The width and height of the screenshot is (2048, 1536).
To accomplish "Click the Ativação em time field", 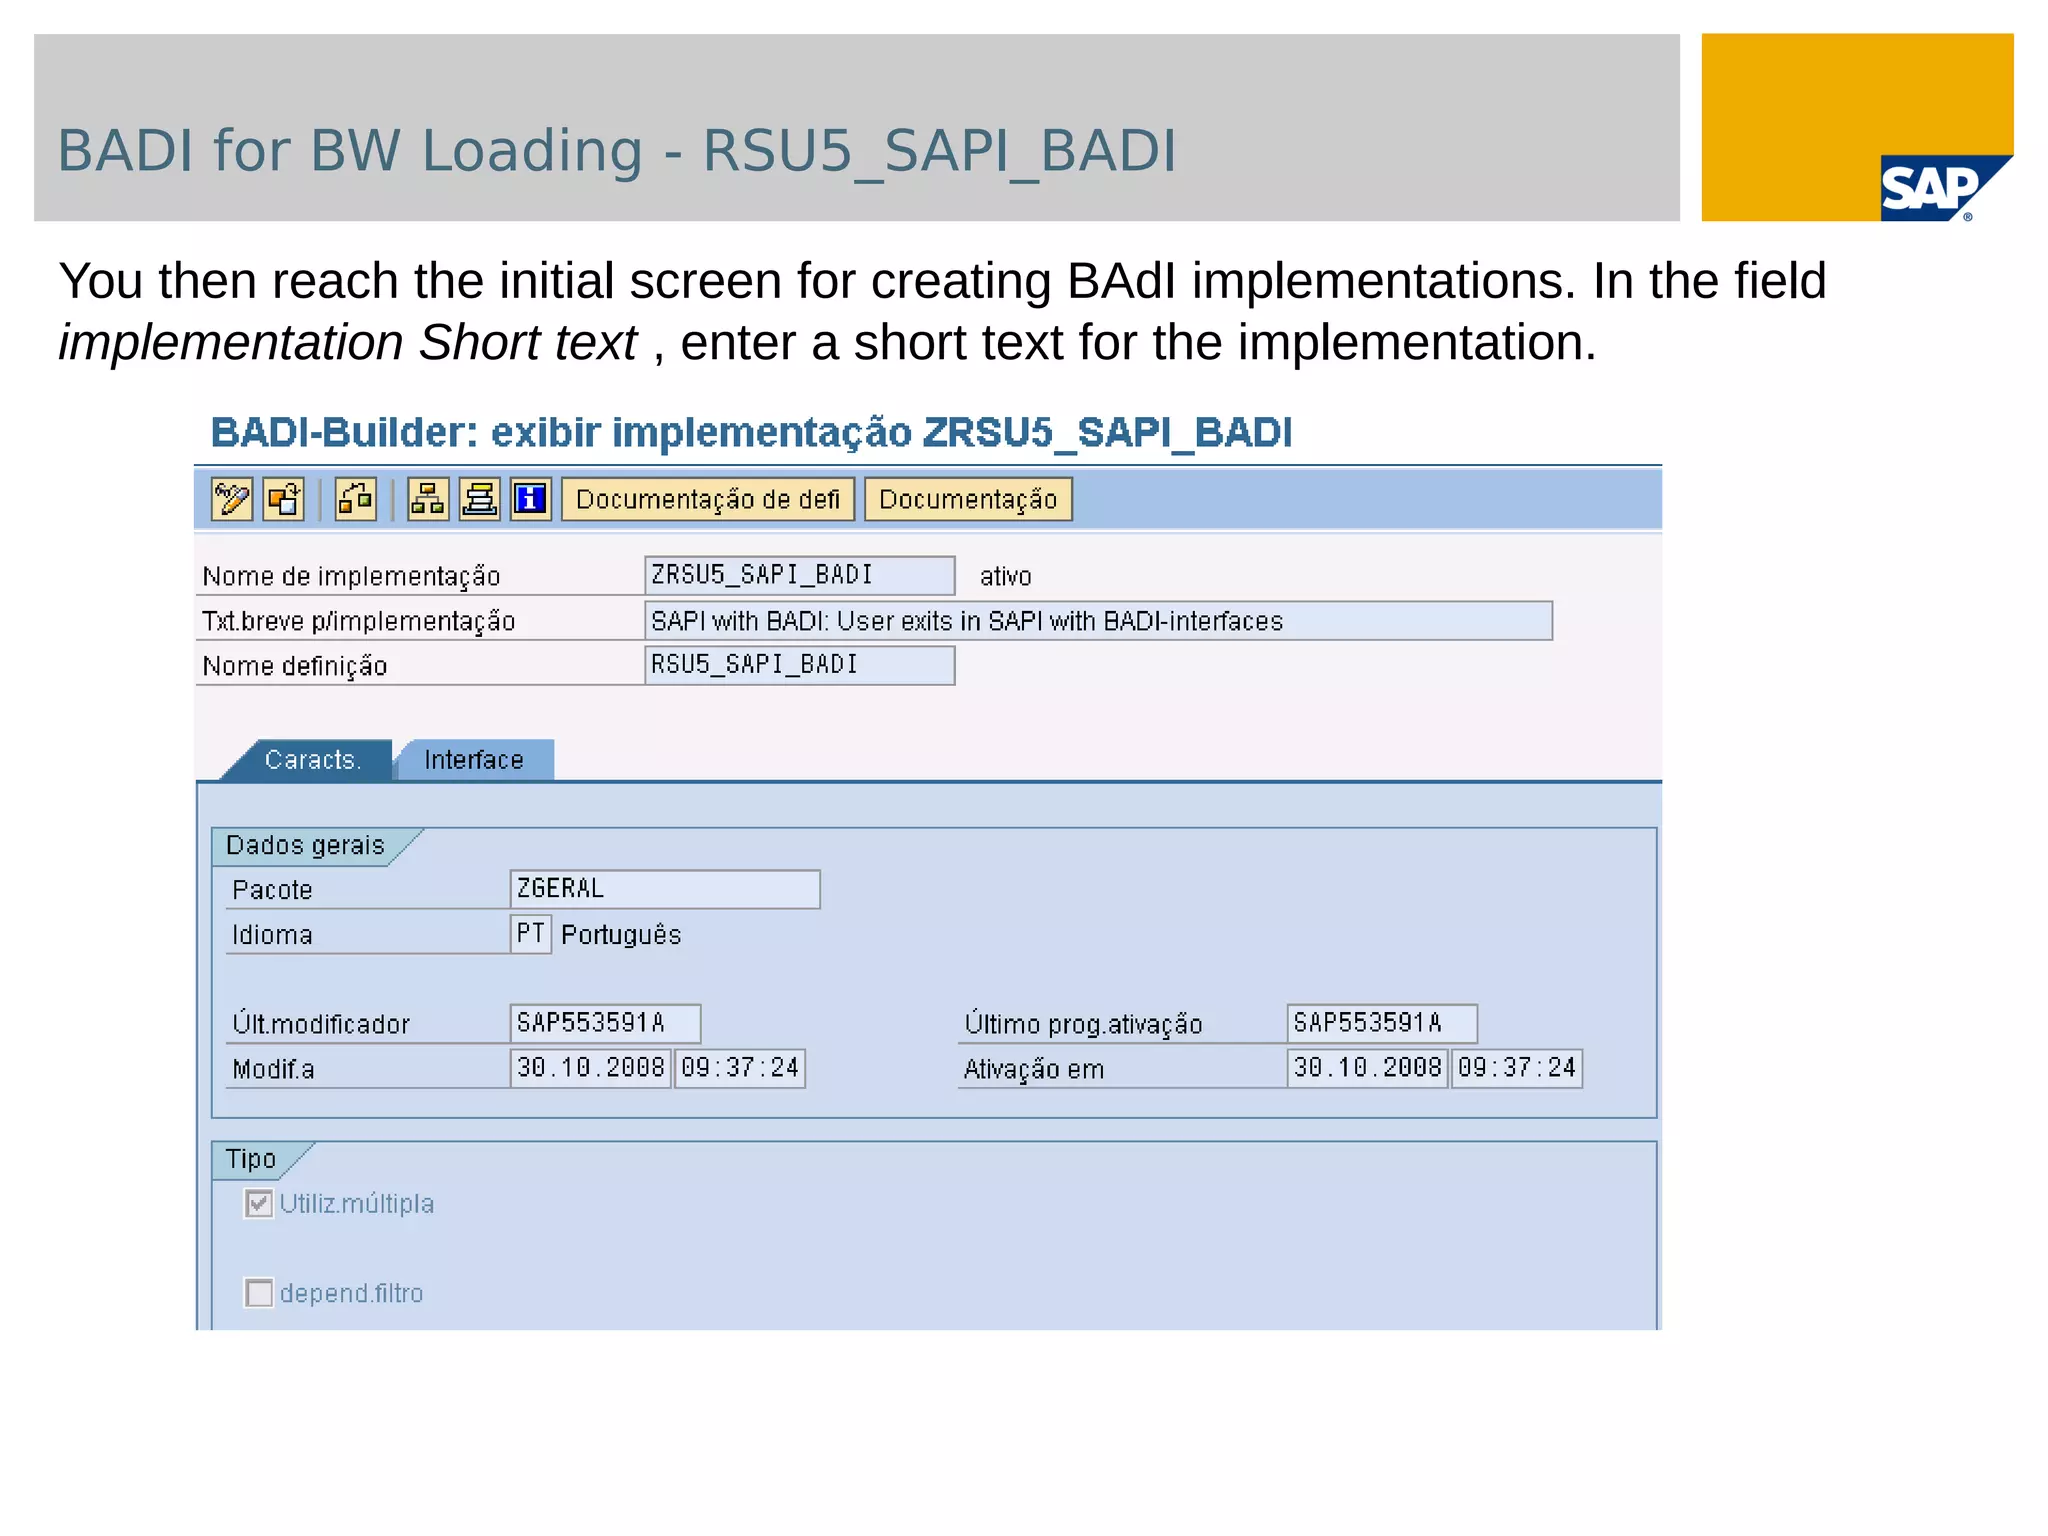I will [x=1517, y=1068].
